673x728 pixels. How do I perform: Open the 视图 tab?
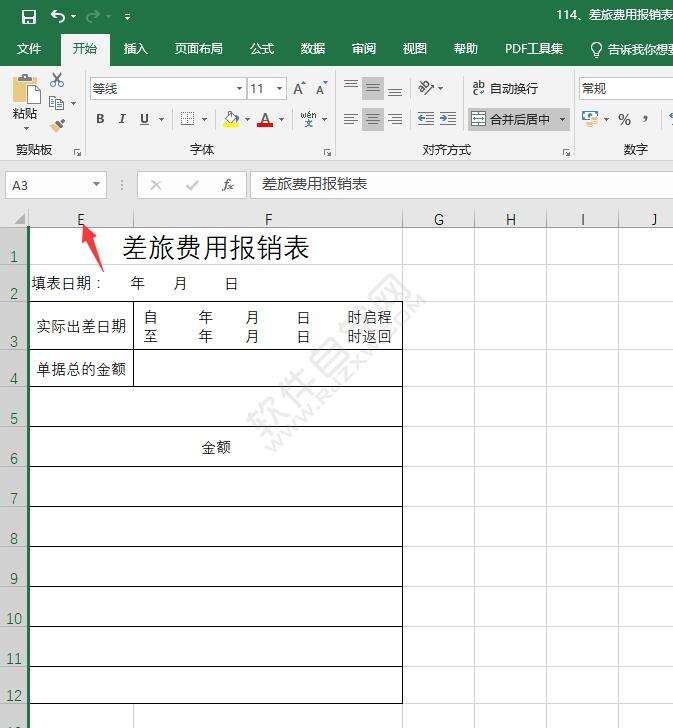414,49
